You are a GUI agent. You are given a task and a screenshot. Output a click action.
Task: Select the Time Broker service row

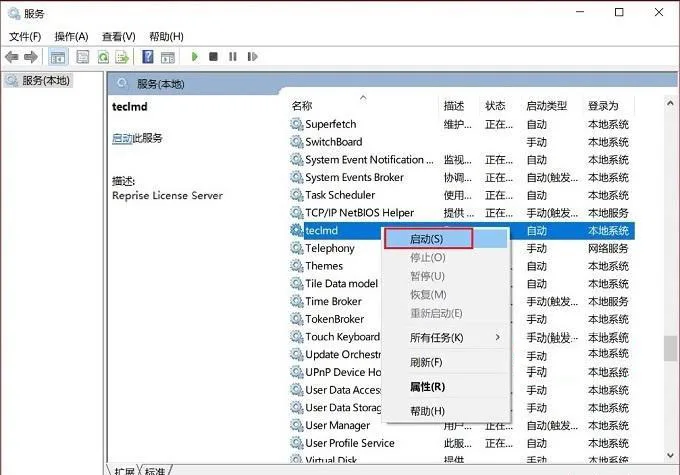(460, 301)
